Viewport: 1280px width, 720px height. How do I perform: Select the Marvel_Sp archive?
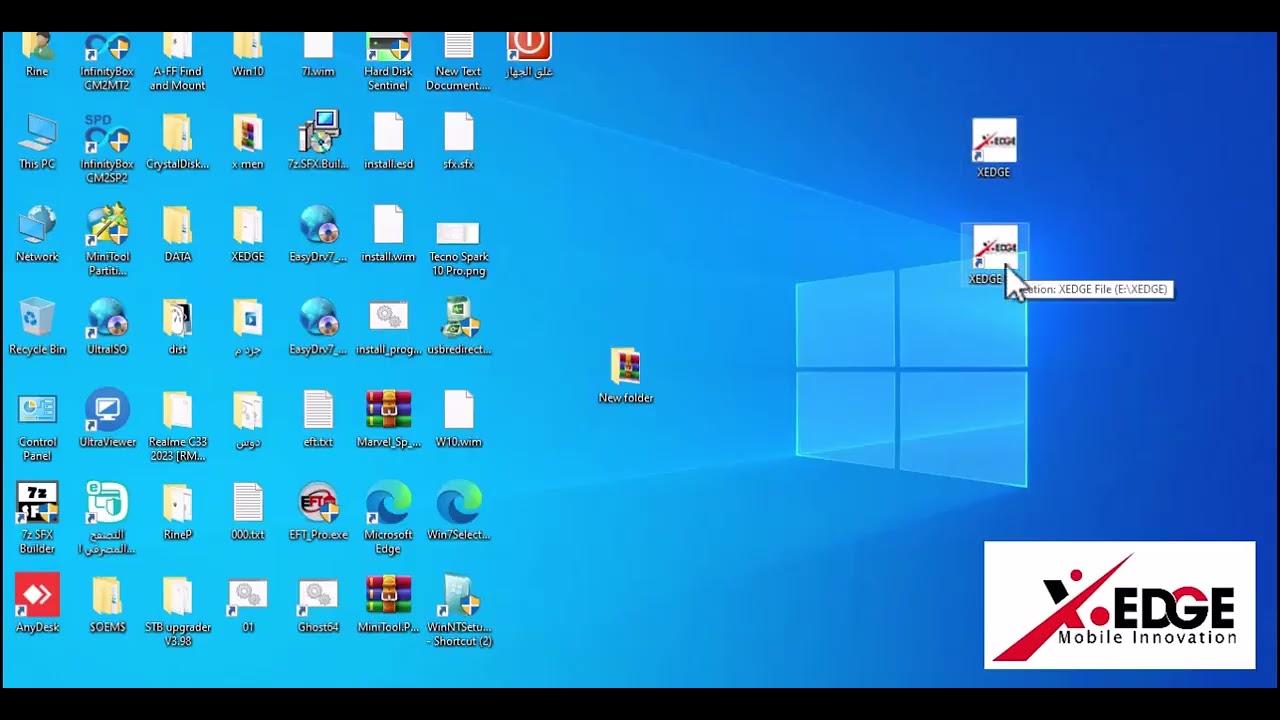pyautogui.click(x=388, y=419)
